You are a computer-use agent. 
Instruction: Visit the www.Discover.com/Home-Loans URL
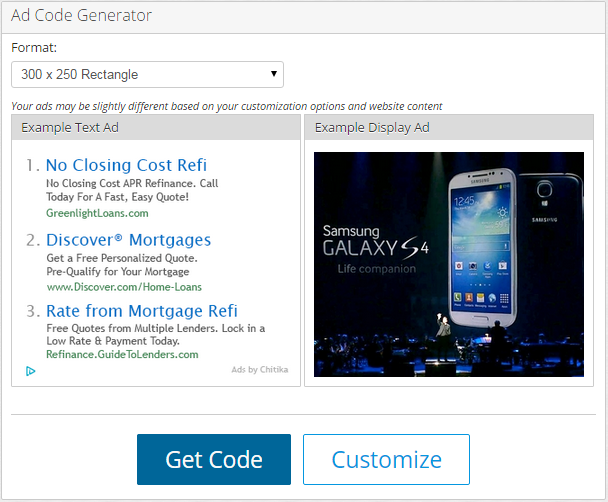[124, 287]
